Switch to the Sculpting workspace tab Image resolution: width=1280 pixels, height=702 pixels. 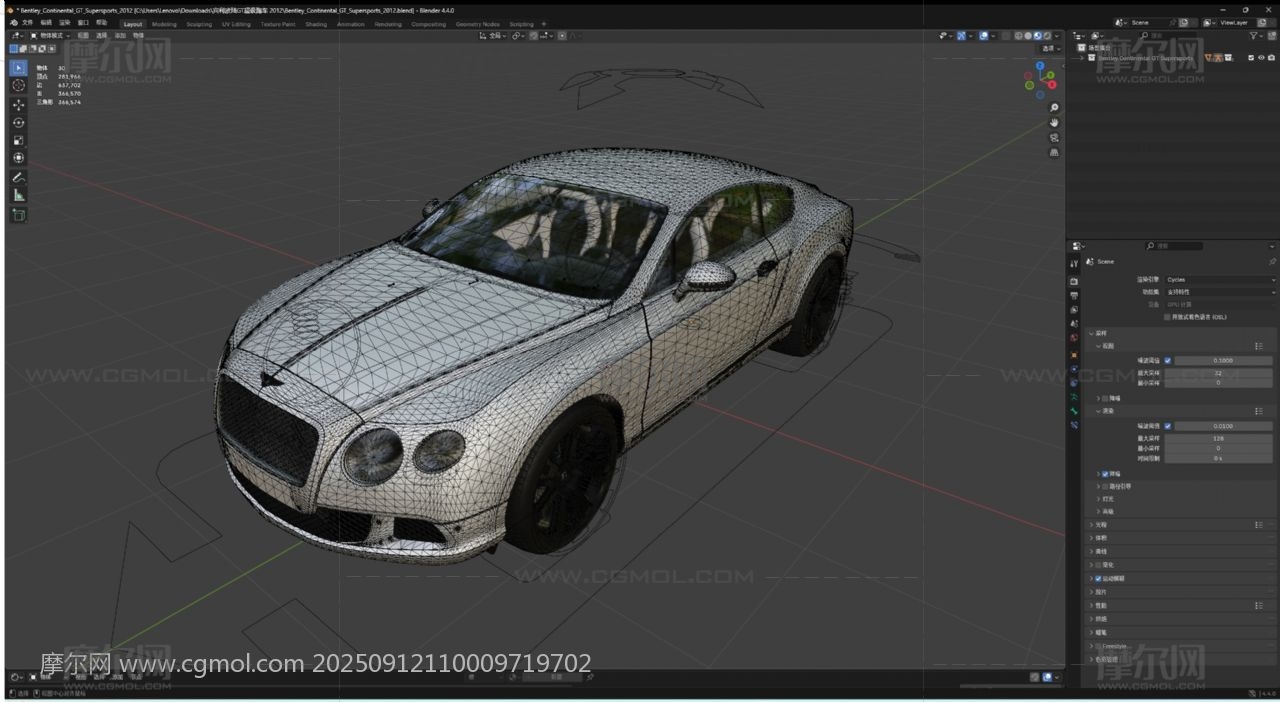199,24
